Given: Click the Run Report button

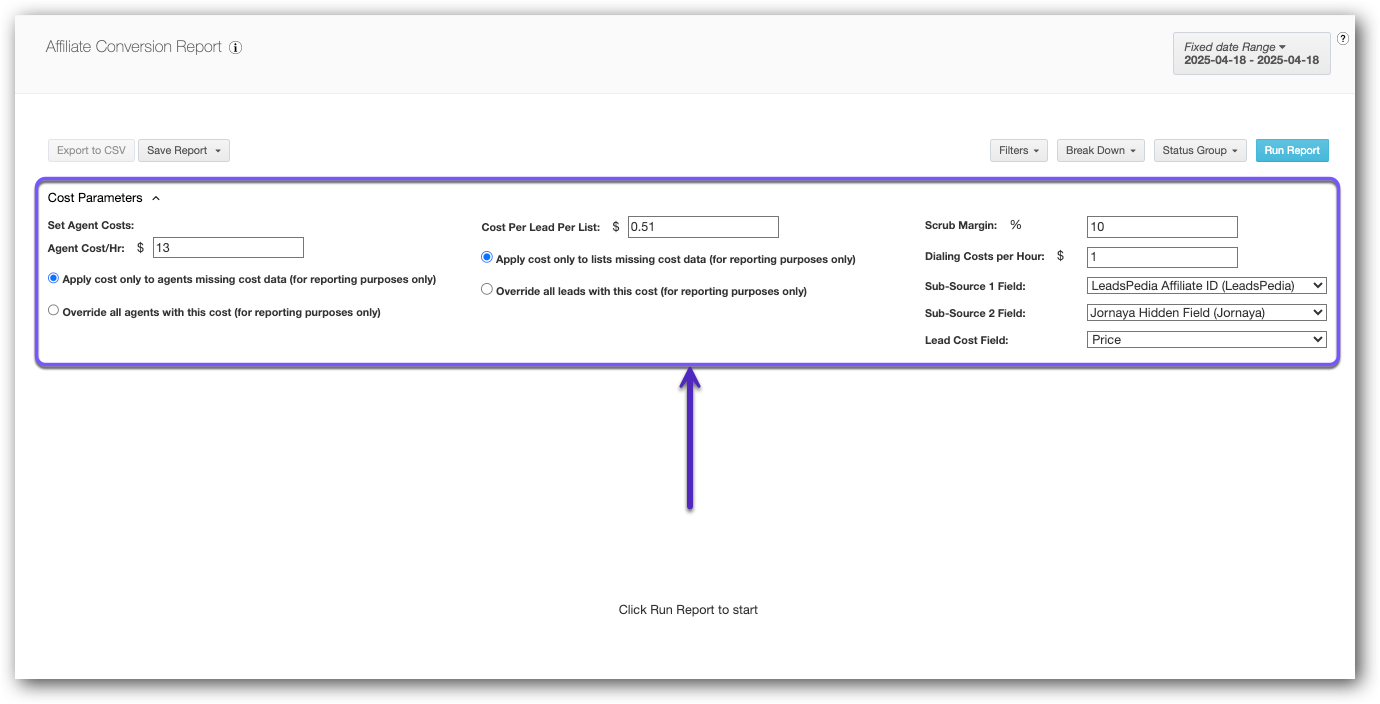Looking at the screenshot, I should click(x=1292, y=150).
